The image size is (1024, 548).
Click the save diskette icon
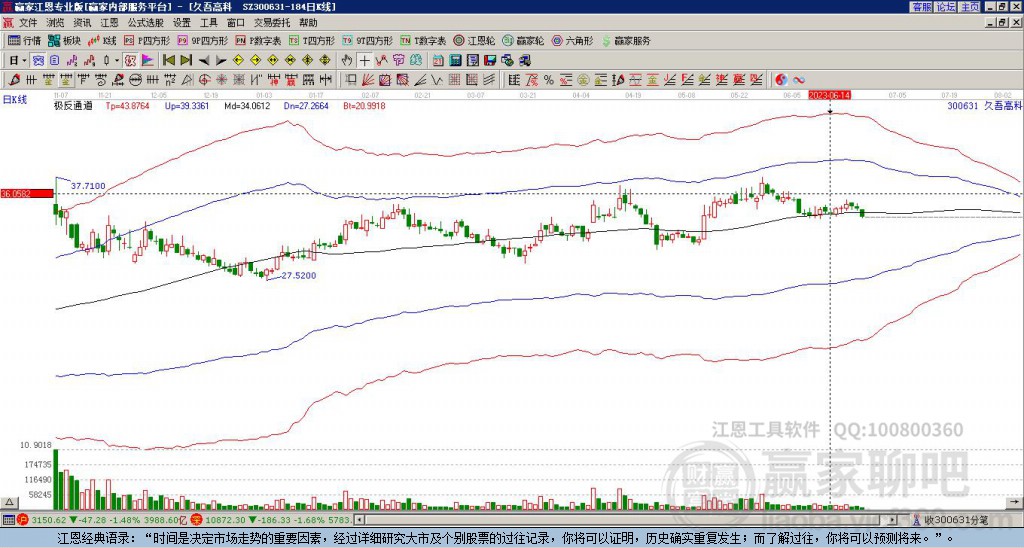tap(490, 60)
